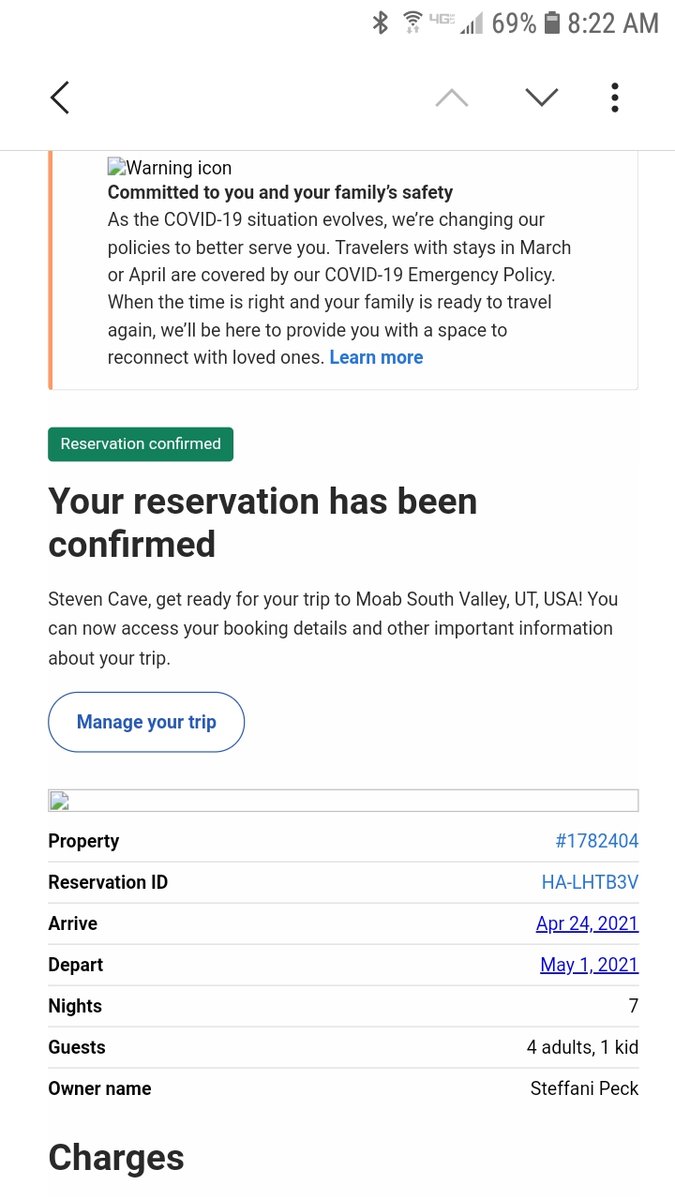Open property number #1782404 link
Viewport: 675px width, 1200px height.
[x=596, y=841]
